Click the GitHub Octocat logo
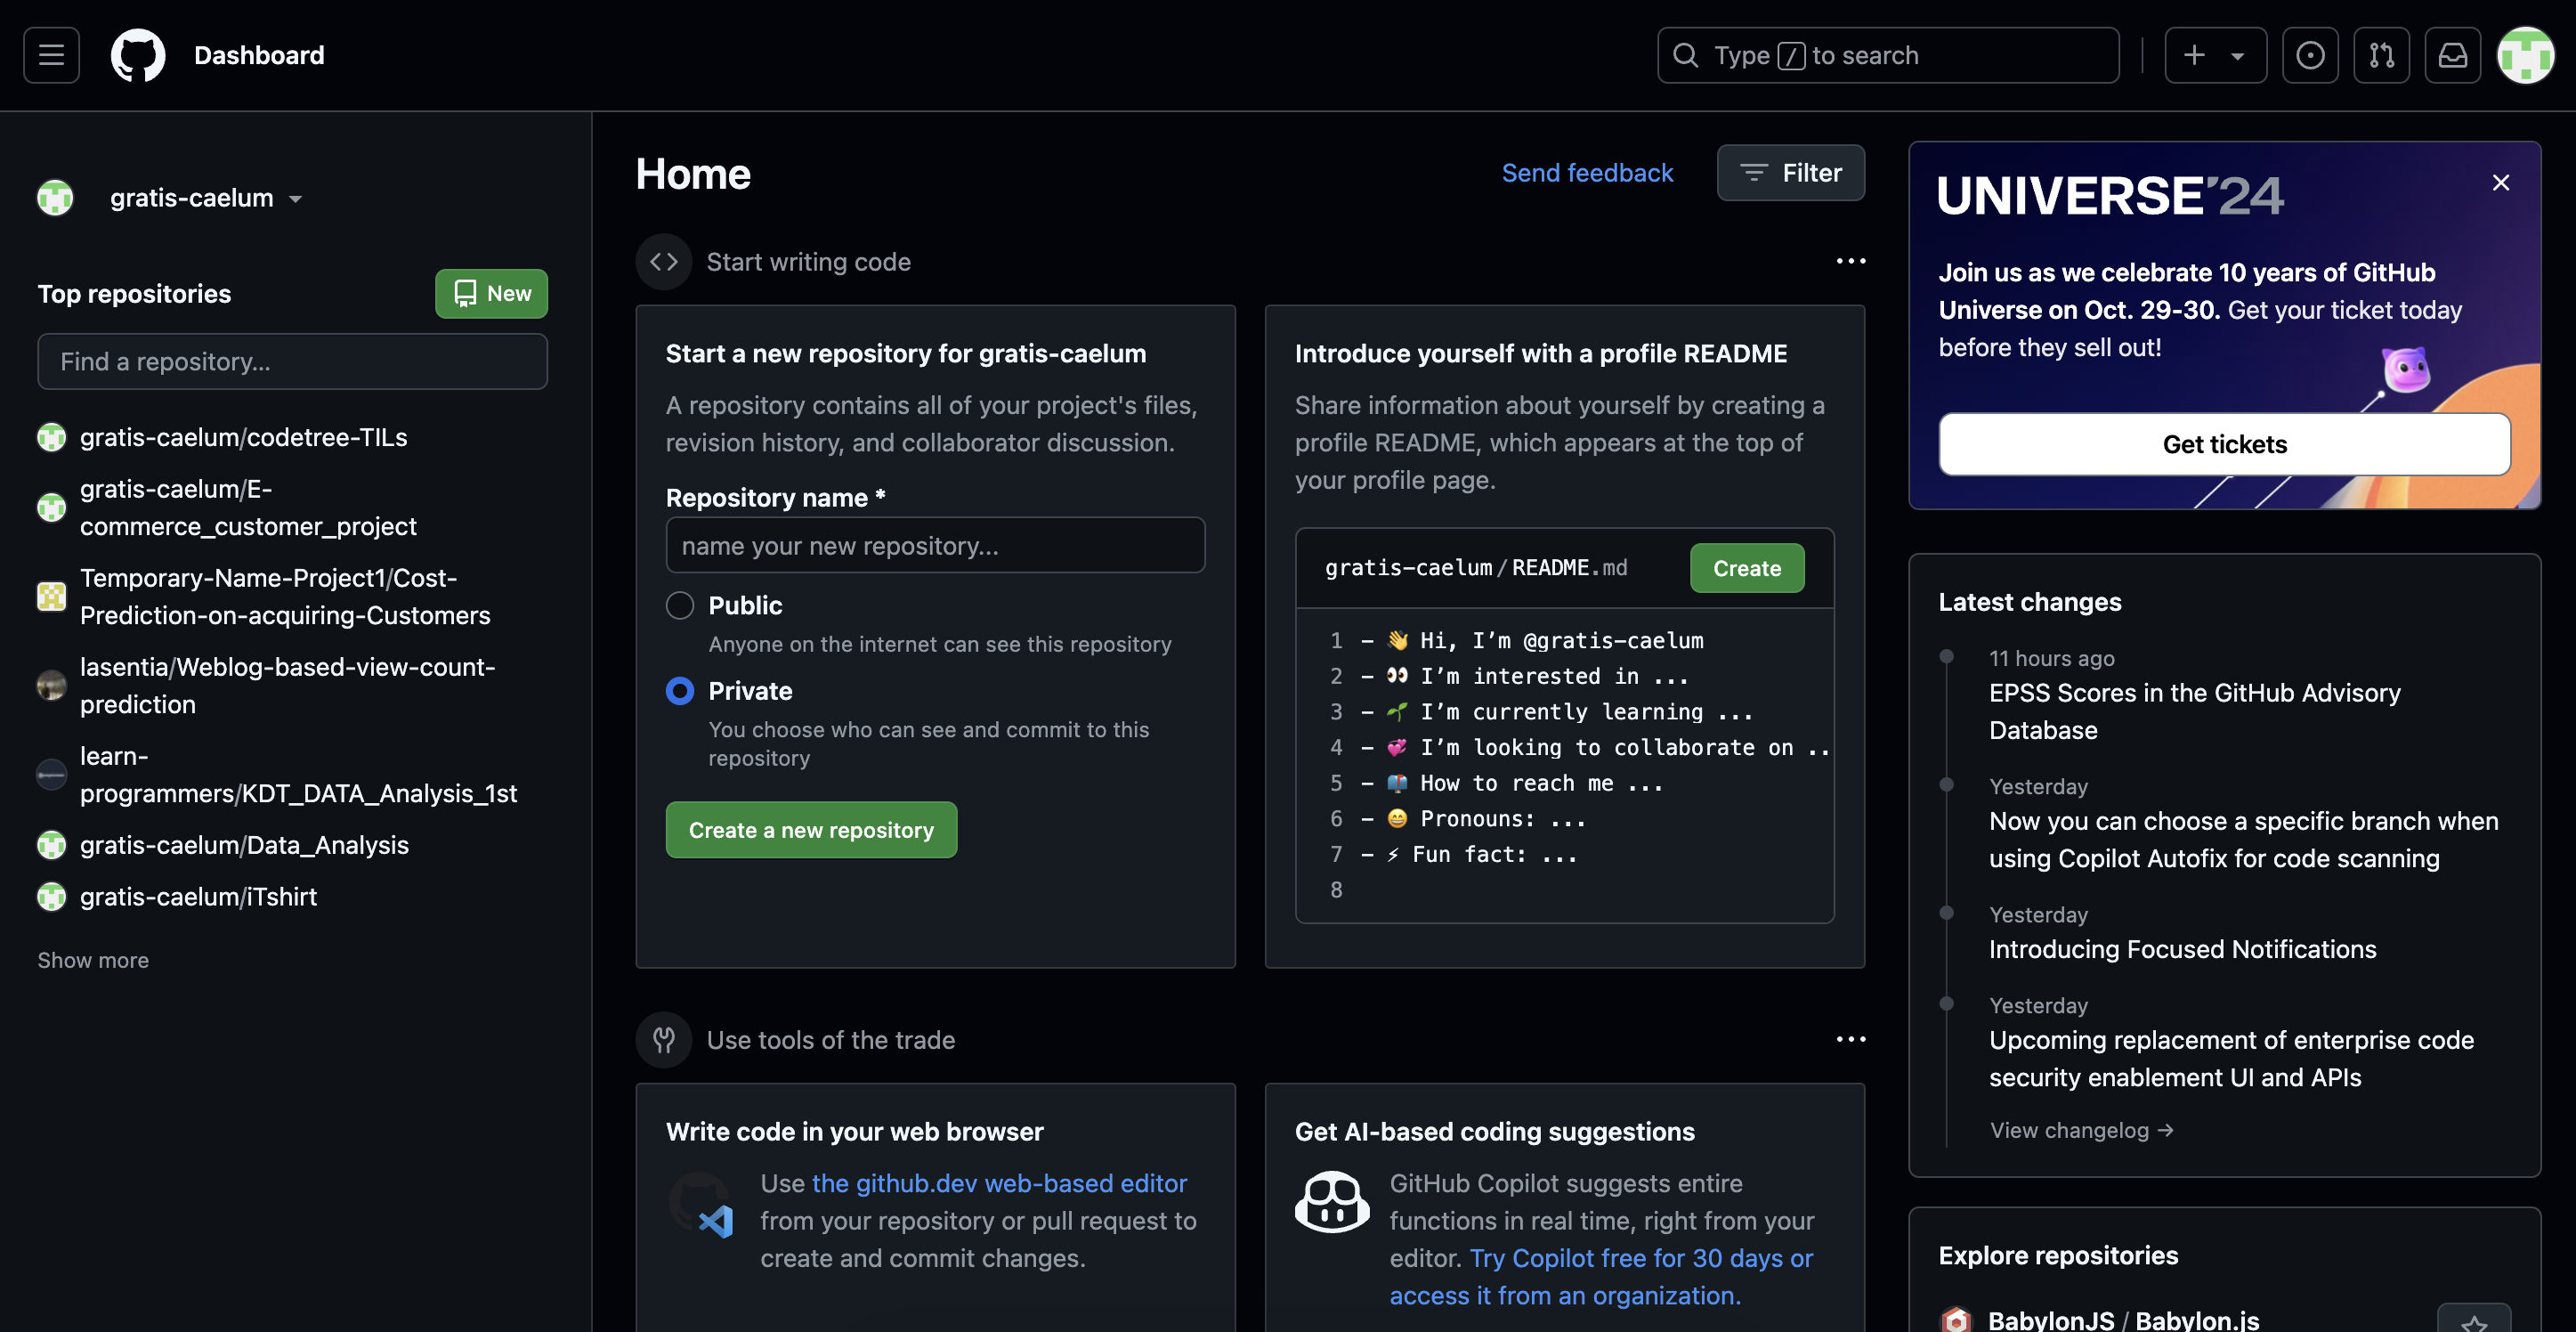This screenshot has height=1332, width=2576. pos(137,55)
